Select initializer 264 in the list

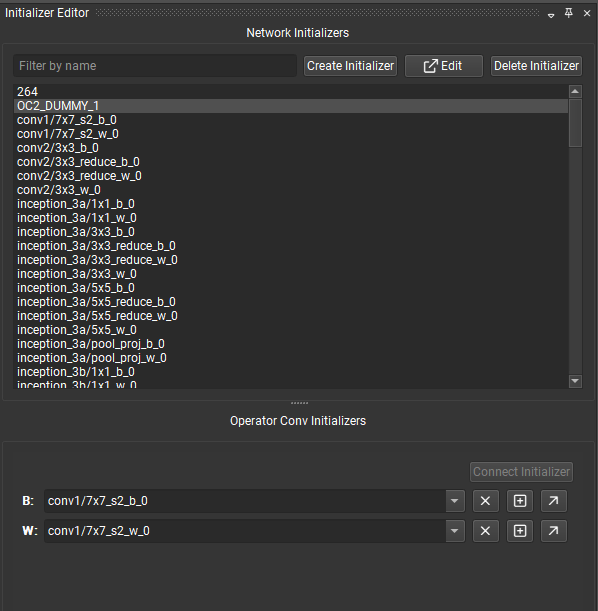[x=291, y=92]
